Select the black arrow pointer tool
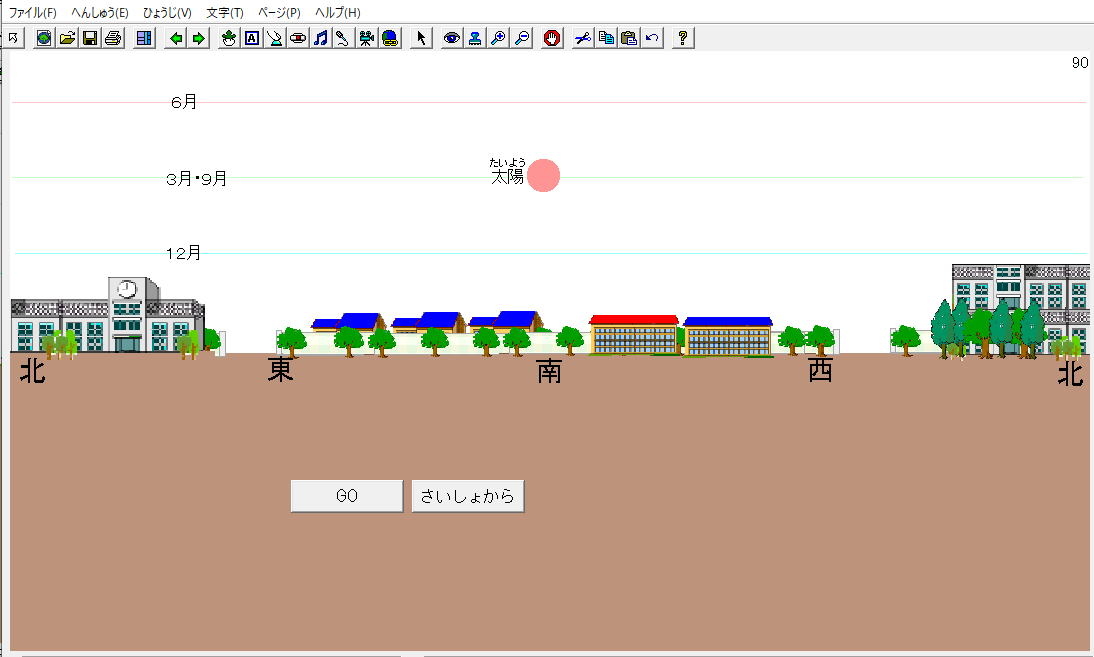 coord(421,38)
